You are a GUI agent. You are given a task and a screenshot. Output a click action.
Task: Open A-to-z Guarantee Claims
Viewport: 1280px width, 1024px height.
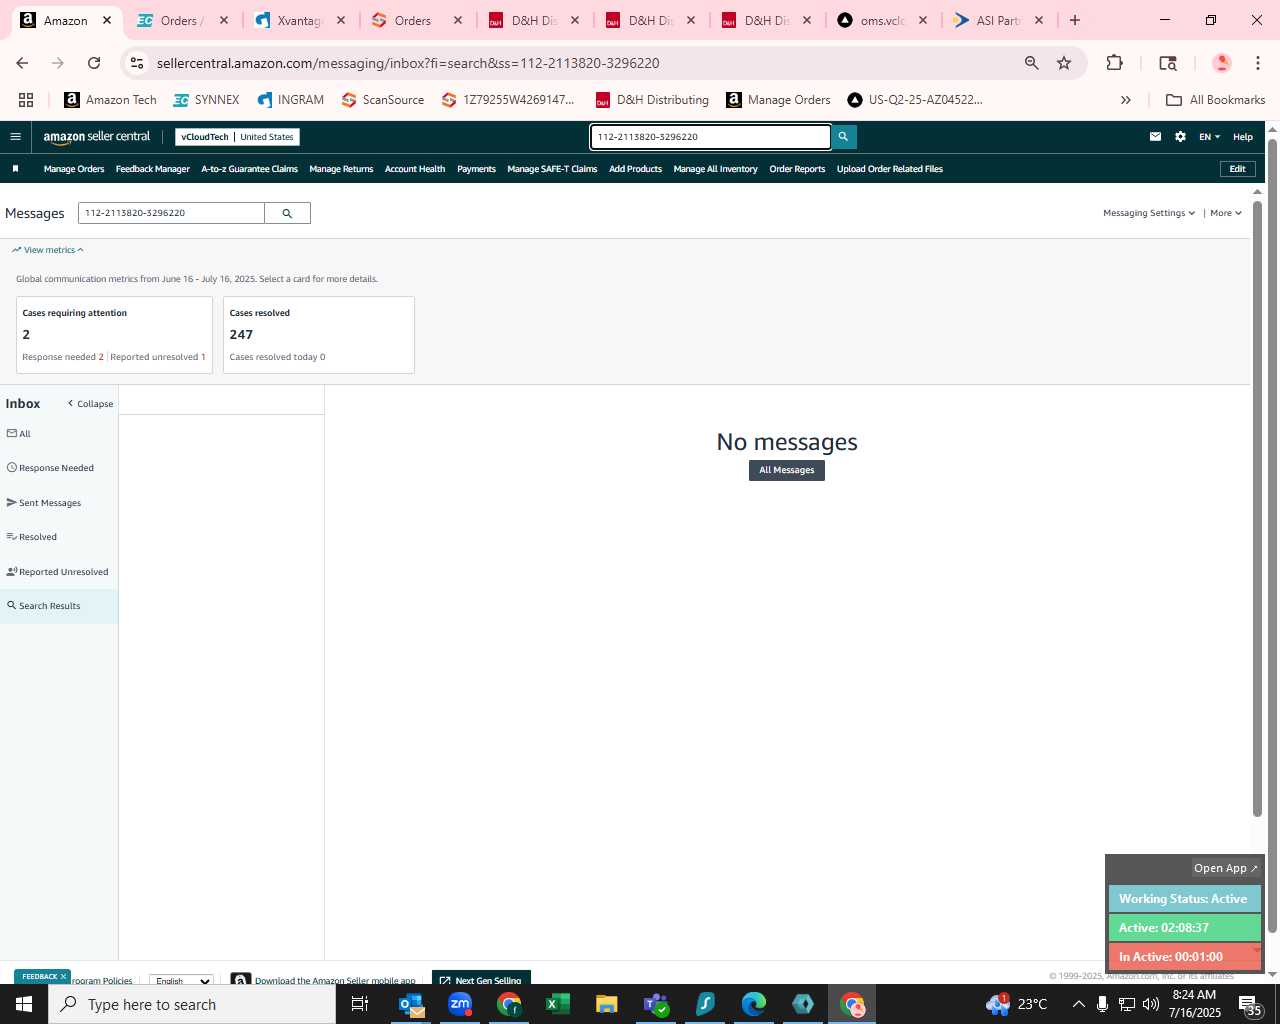click(x=249, y=169)
